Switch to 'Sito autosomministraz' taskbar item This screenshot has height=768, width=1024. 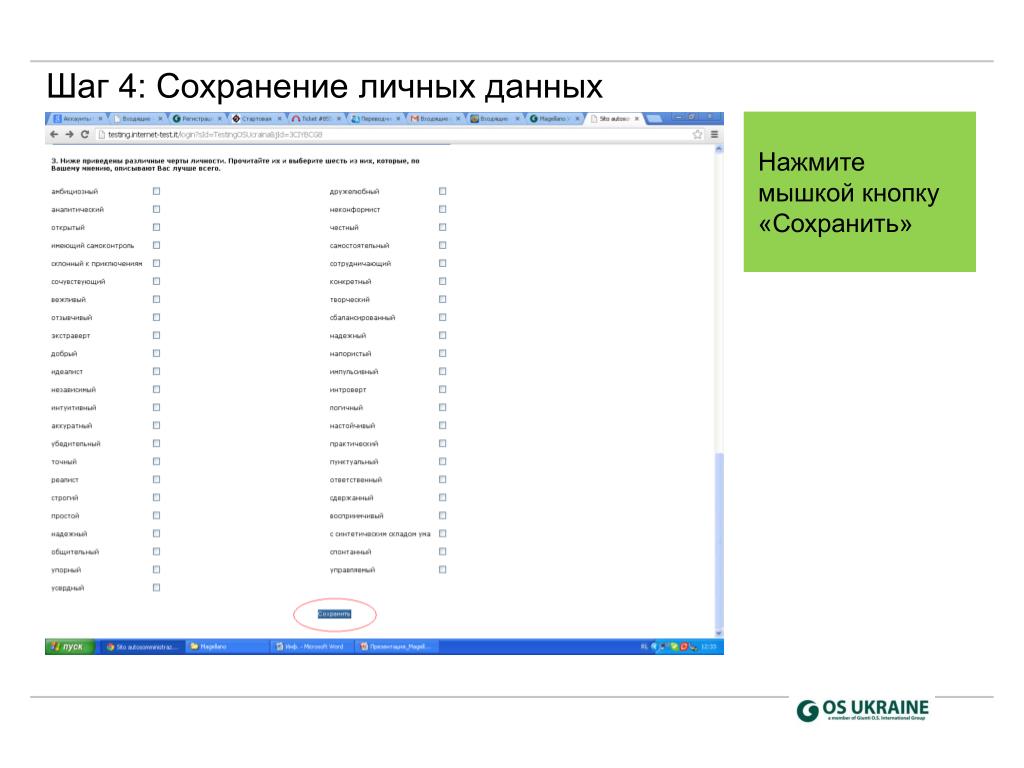tap(141, 647)
